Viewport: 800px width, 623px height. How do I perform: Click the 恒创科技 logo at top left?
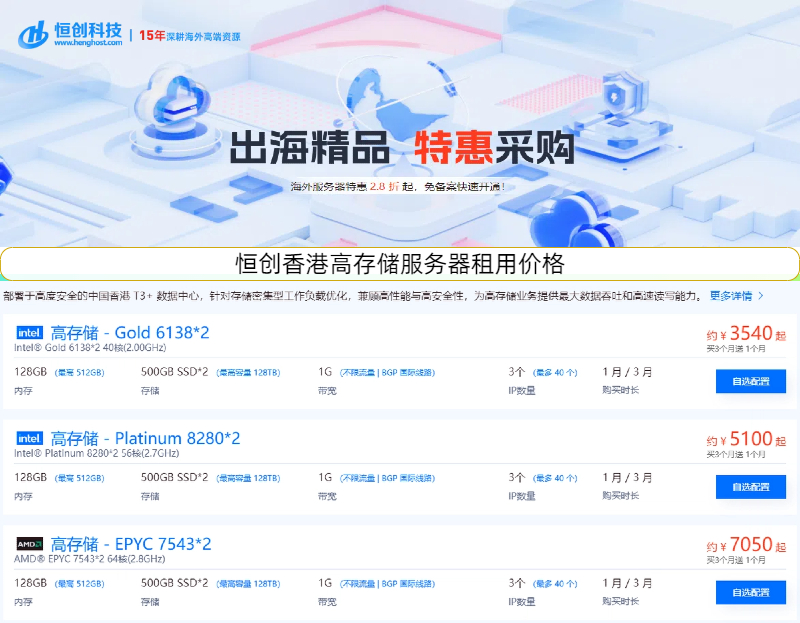[x=70, y=34]
